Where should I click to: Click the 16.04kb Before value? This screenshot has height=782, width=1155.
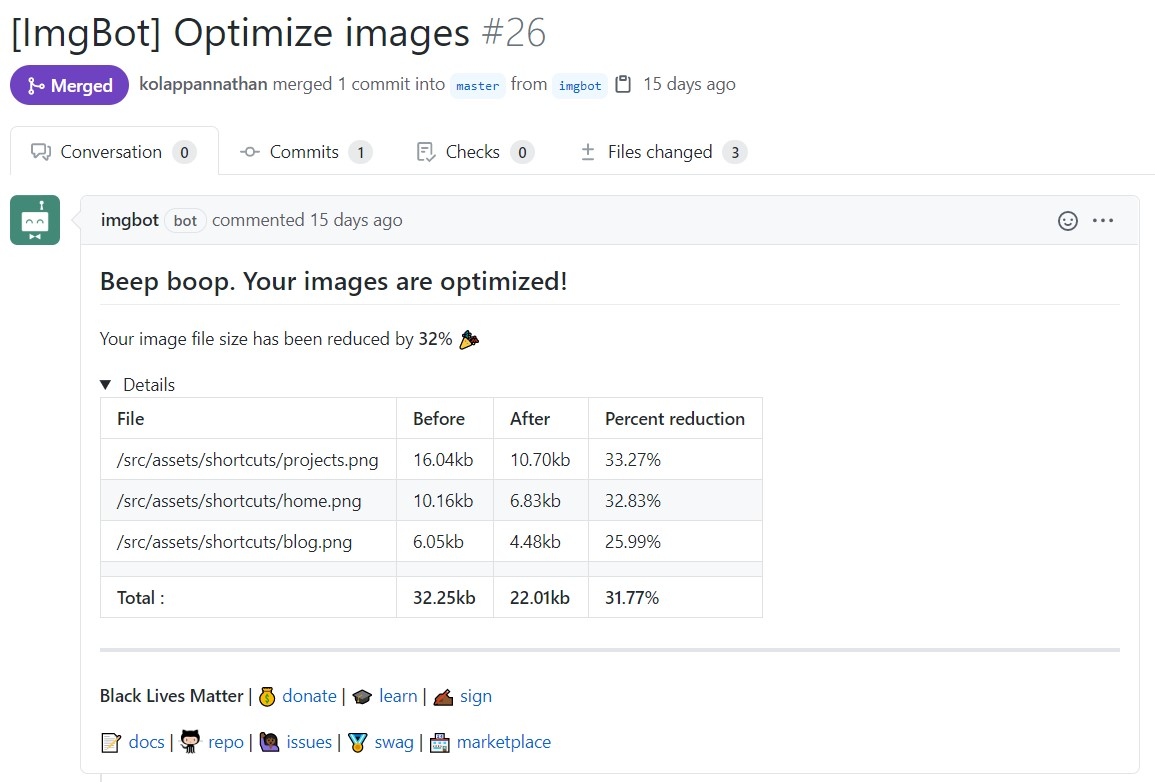coord(443,459)
